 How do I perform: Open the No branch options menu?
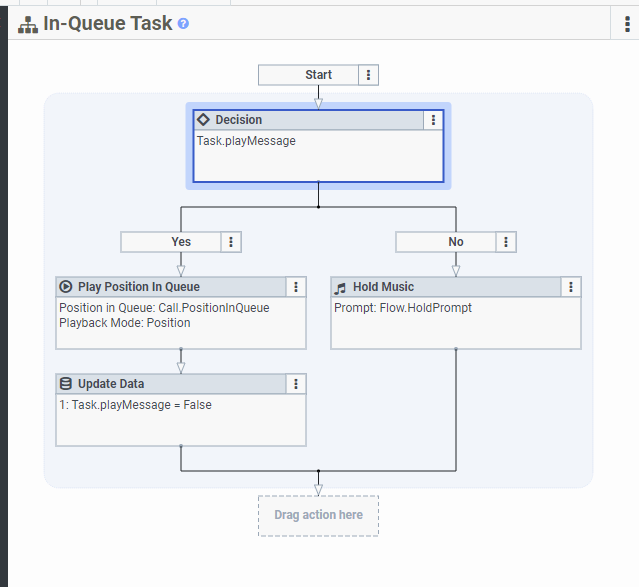coord(506,242)
